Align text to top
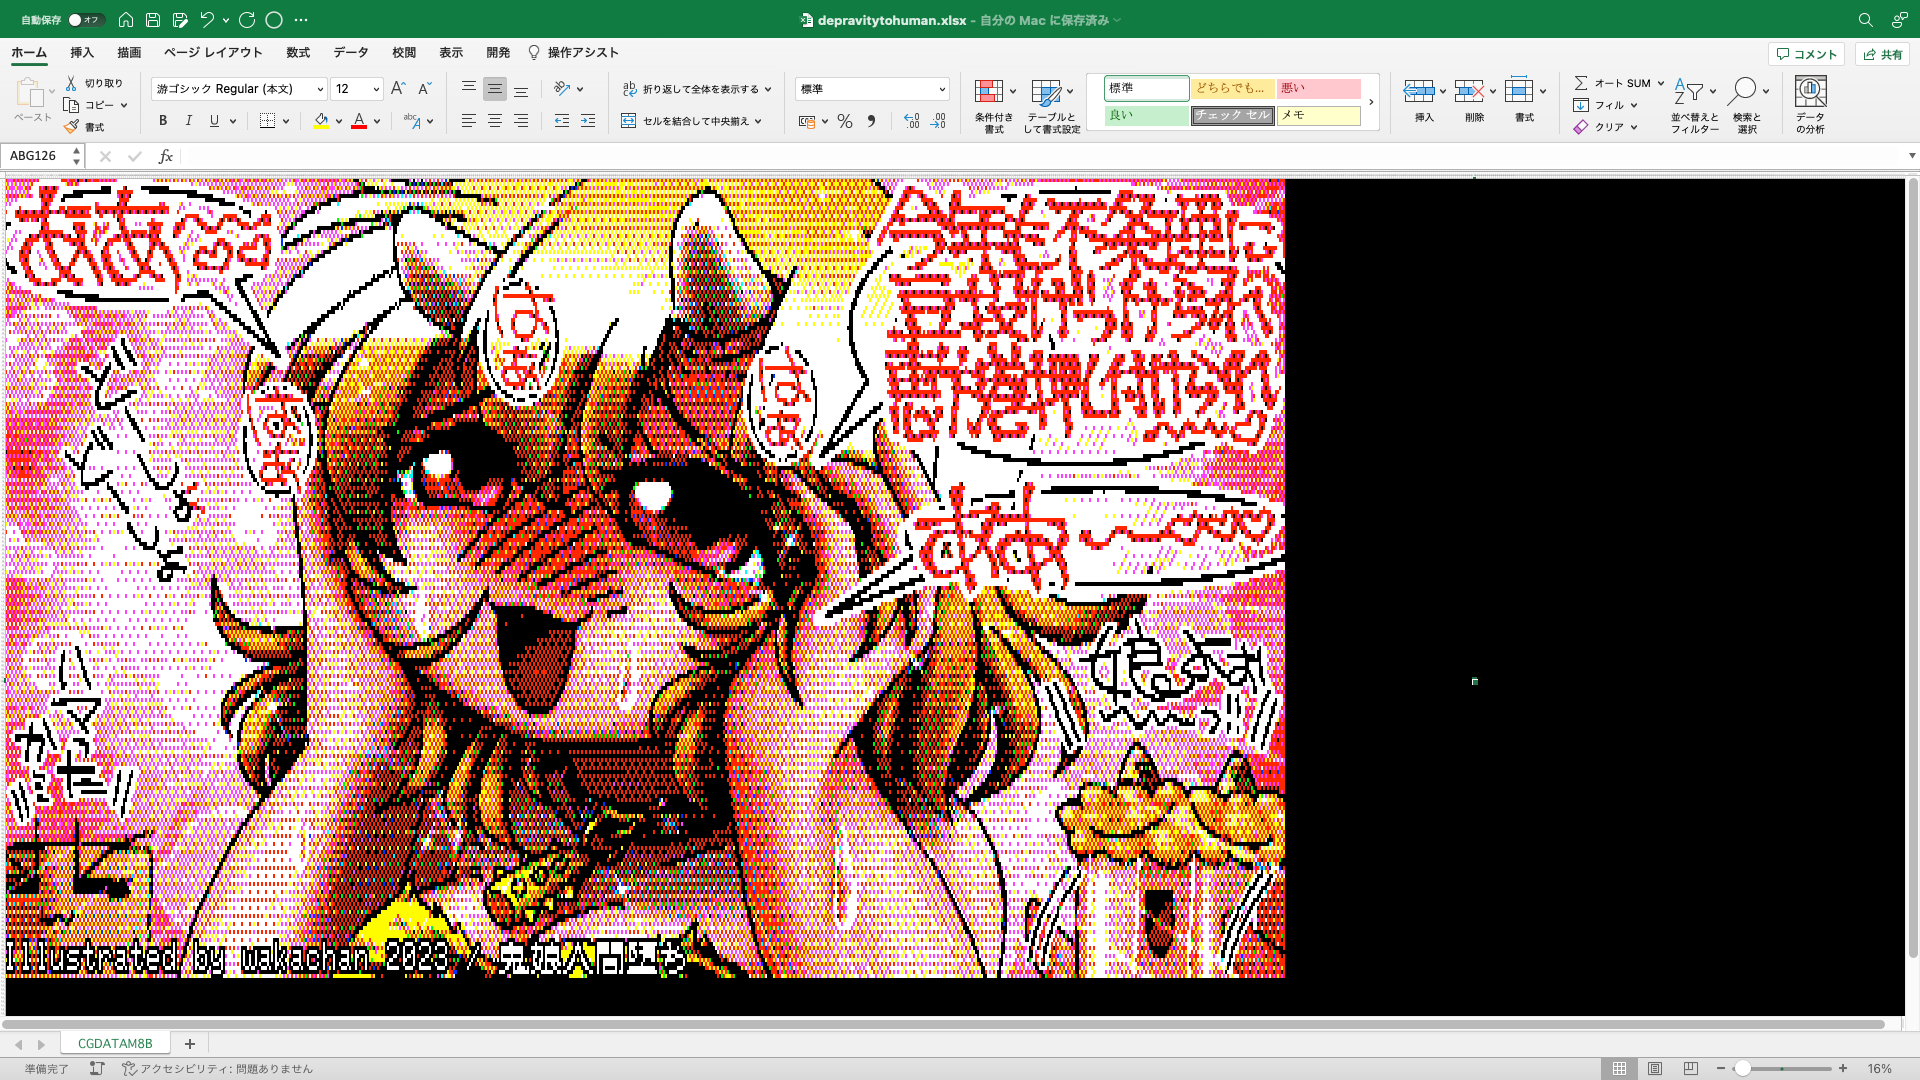 pos(468,89)
